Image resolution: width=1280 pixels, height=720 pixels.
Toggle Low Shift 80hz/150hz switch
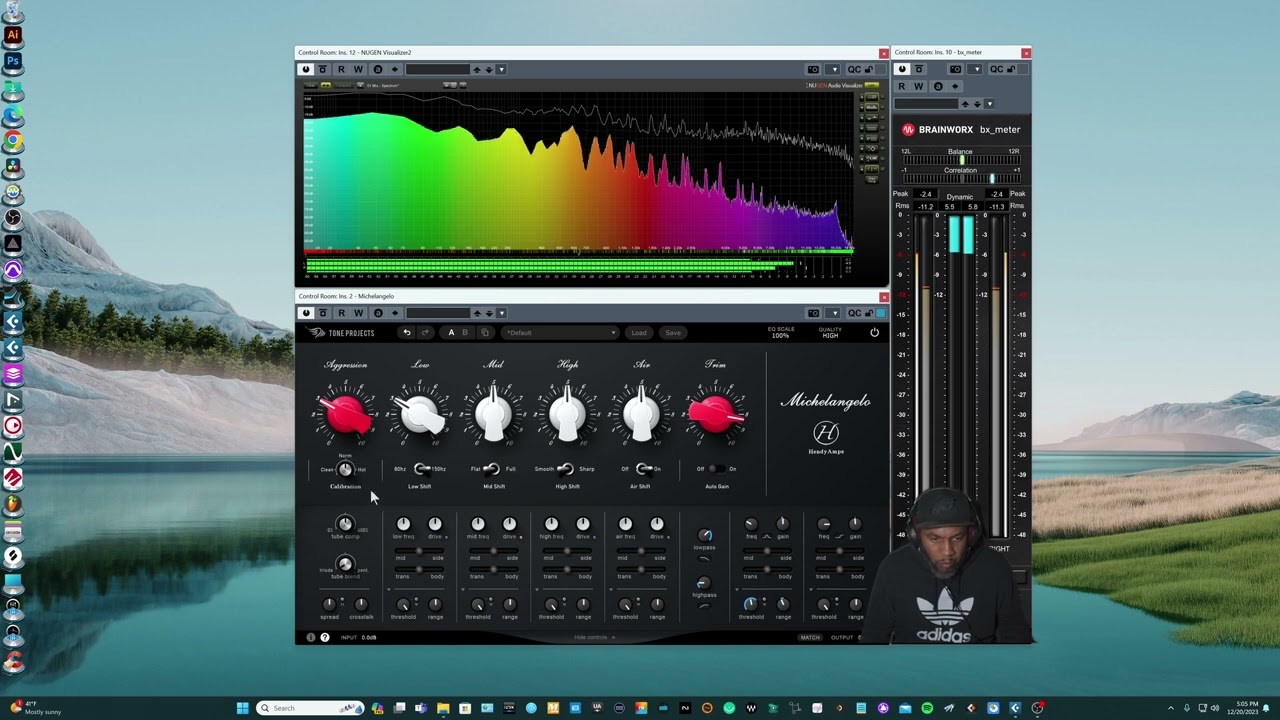point(421,469)
